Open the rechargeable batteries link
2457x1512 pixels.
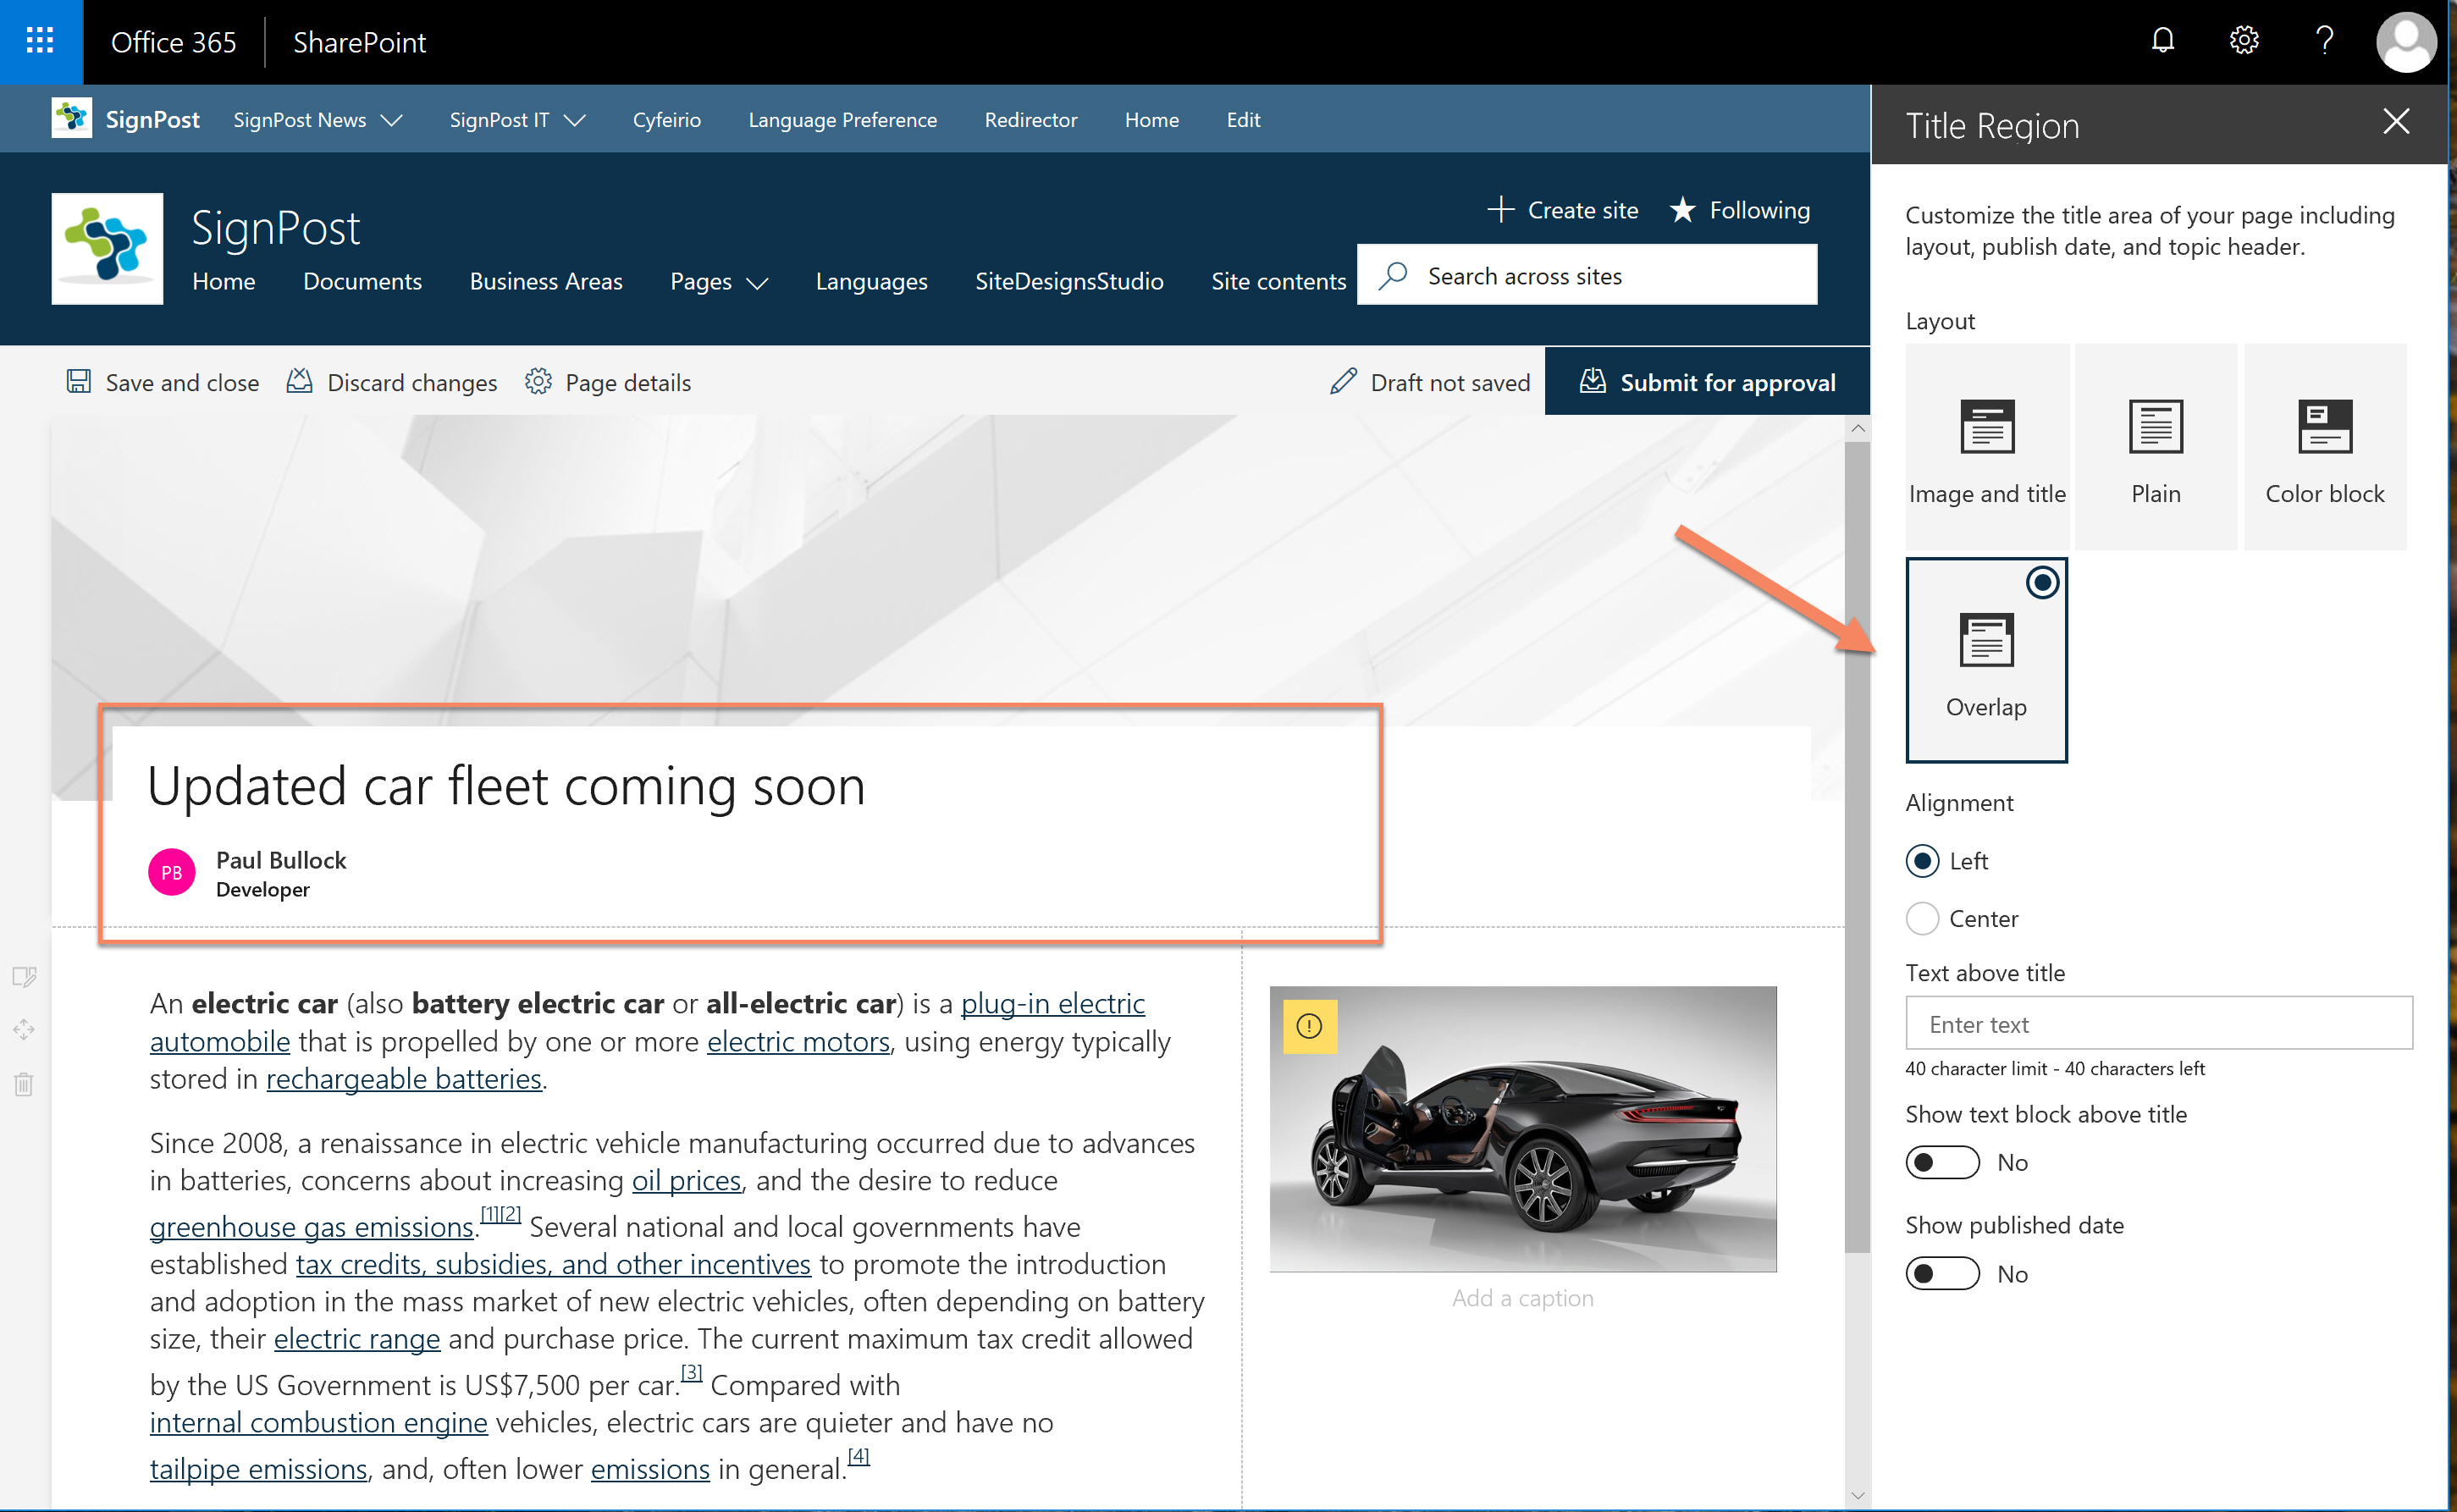pos(404,1078)
